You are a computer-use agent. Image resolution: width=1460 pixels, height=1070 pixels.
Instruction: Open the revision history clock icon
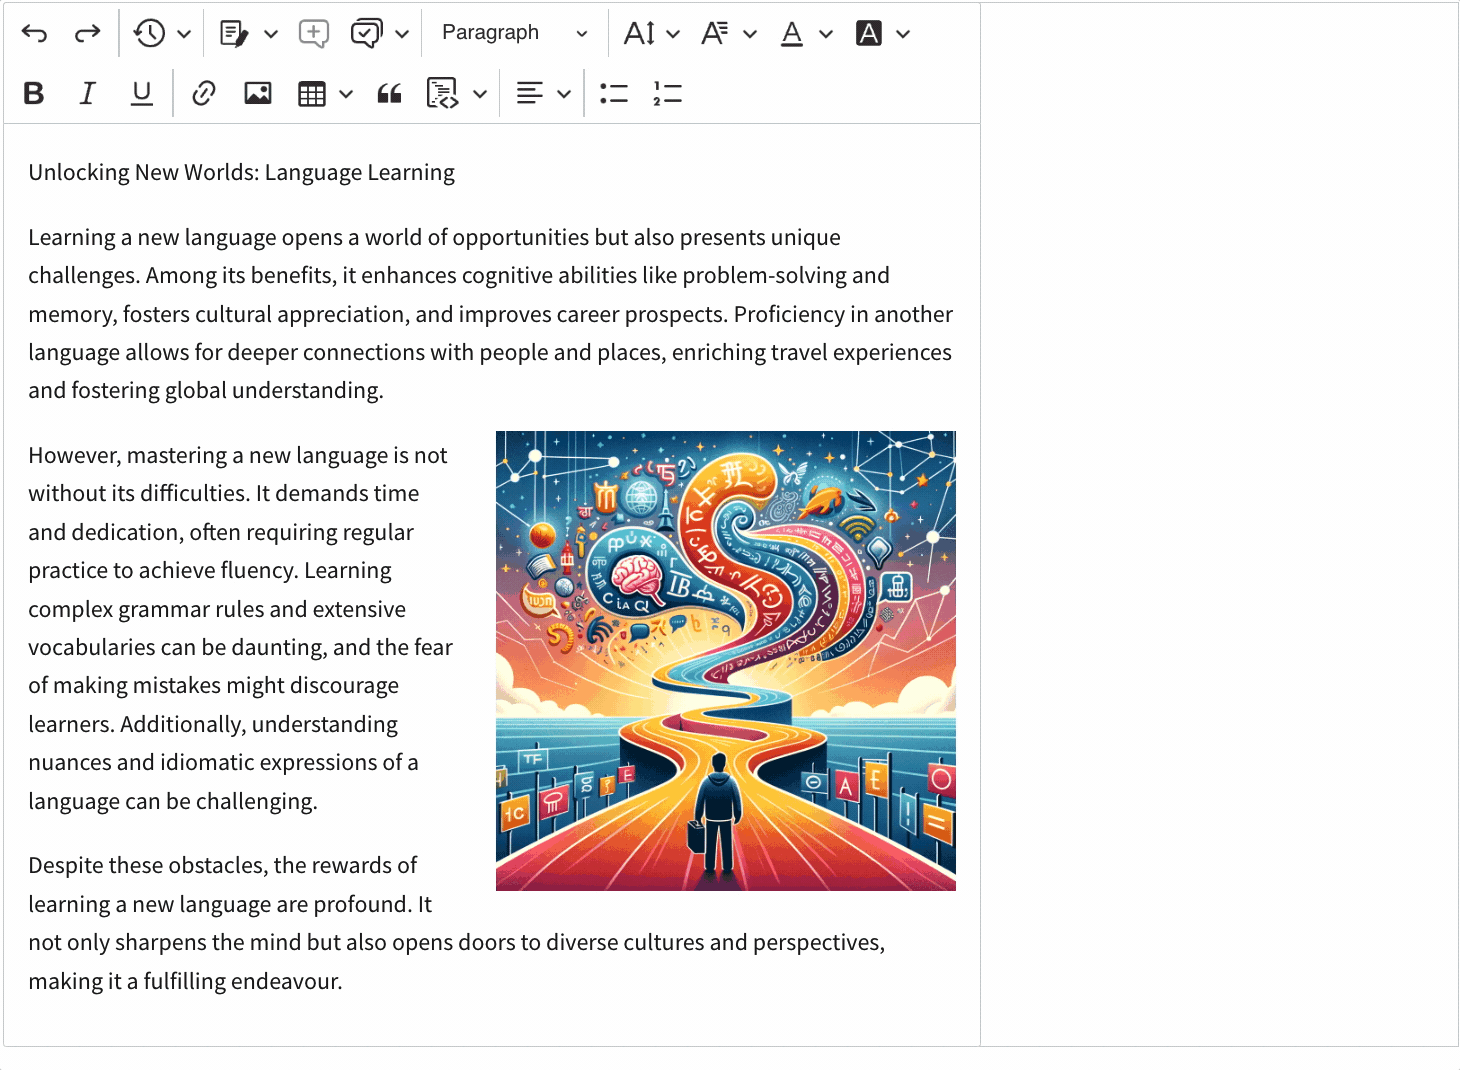tap(150, 34)
